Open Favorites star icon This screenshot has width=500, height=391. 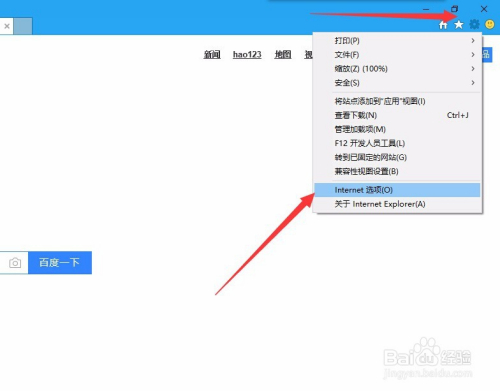pyautogui.click(x=459, y=24)
